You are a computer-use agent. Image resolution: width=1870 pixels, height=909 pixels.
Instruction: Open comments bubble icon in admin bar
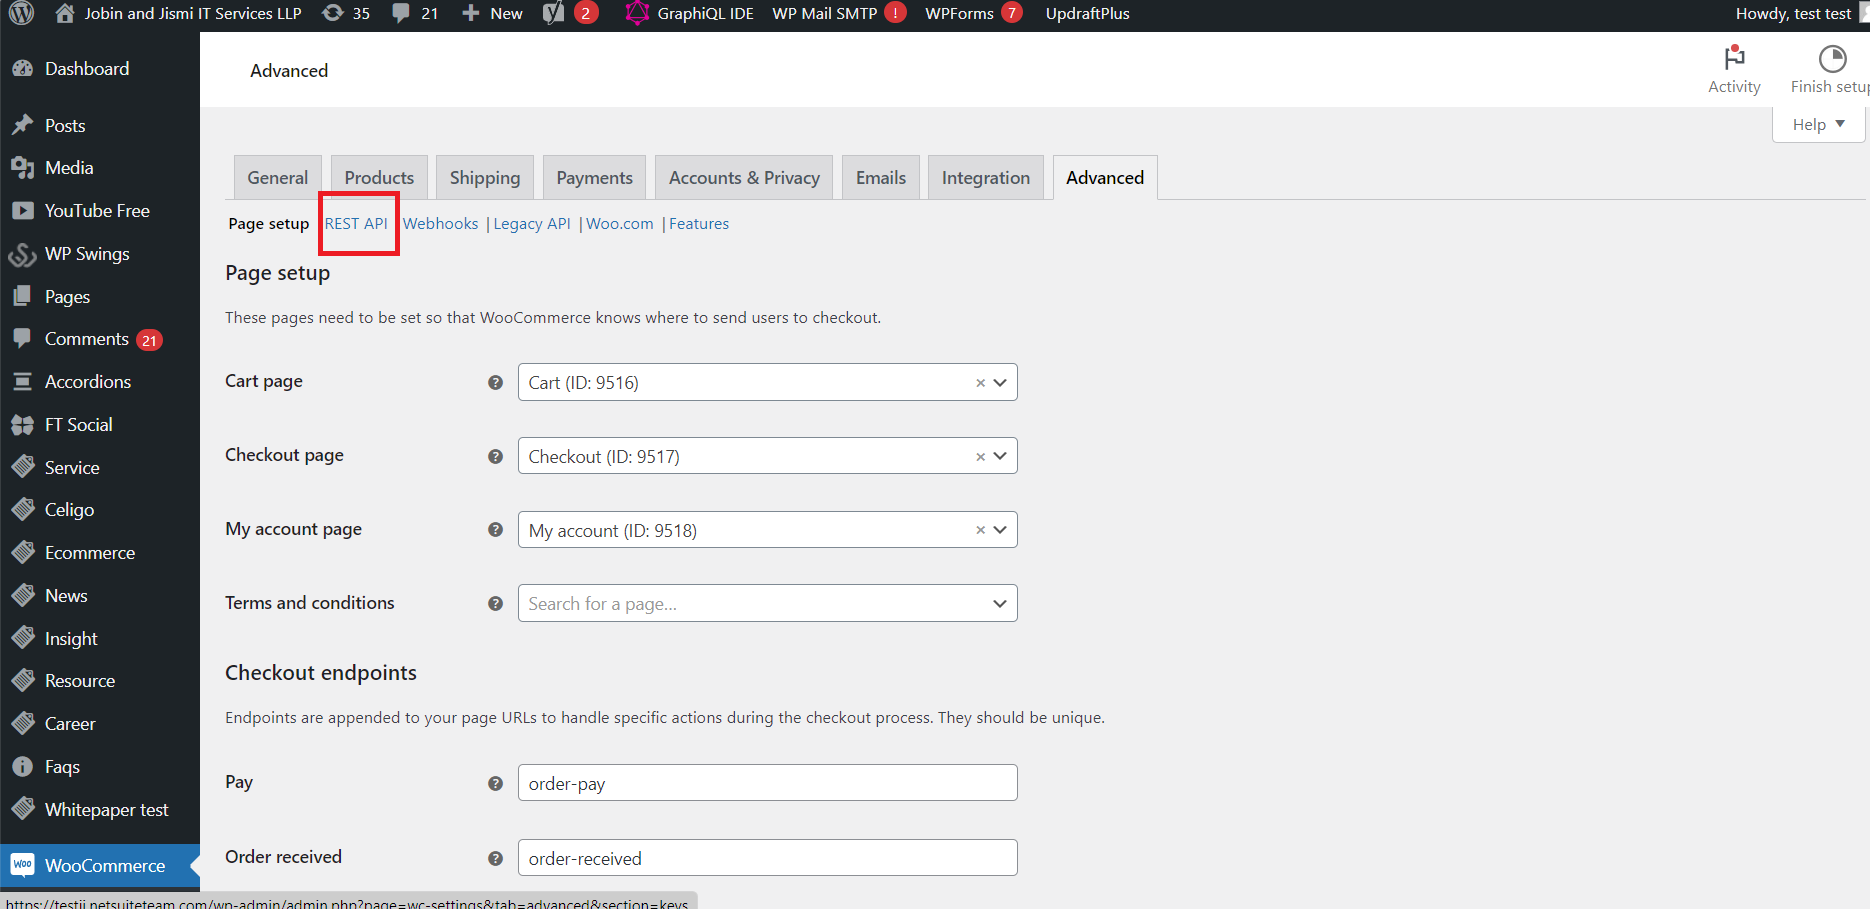(401, 13)
